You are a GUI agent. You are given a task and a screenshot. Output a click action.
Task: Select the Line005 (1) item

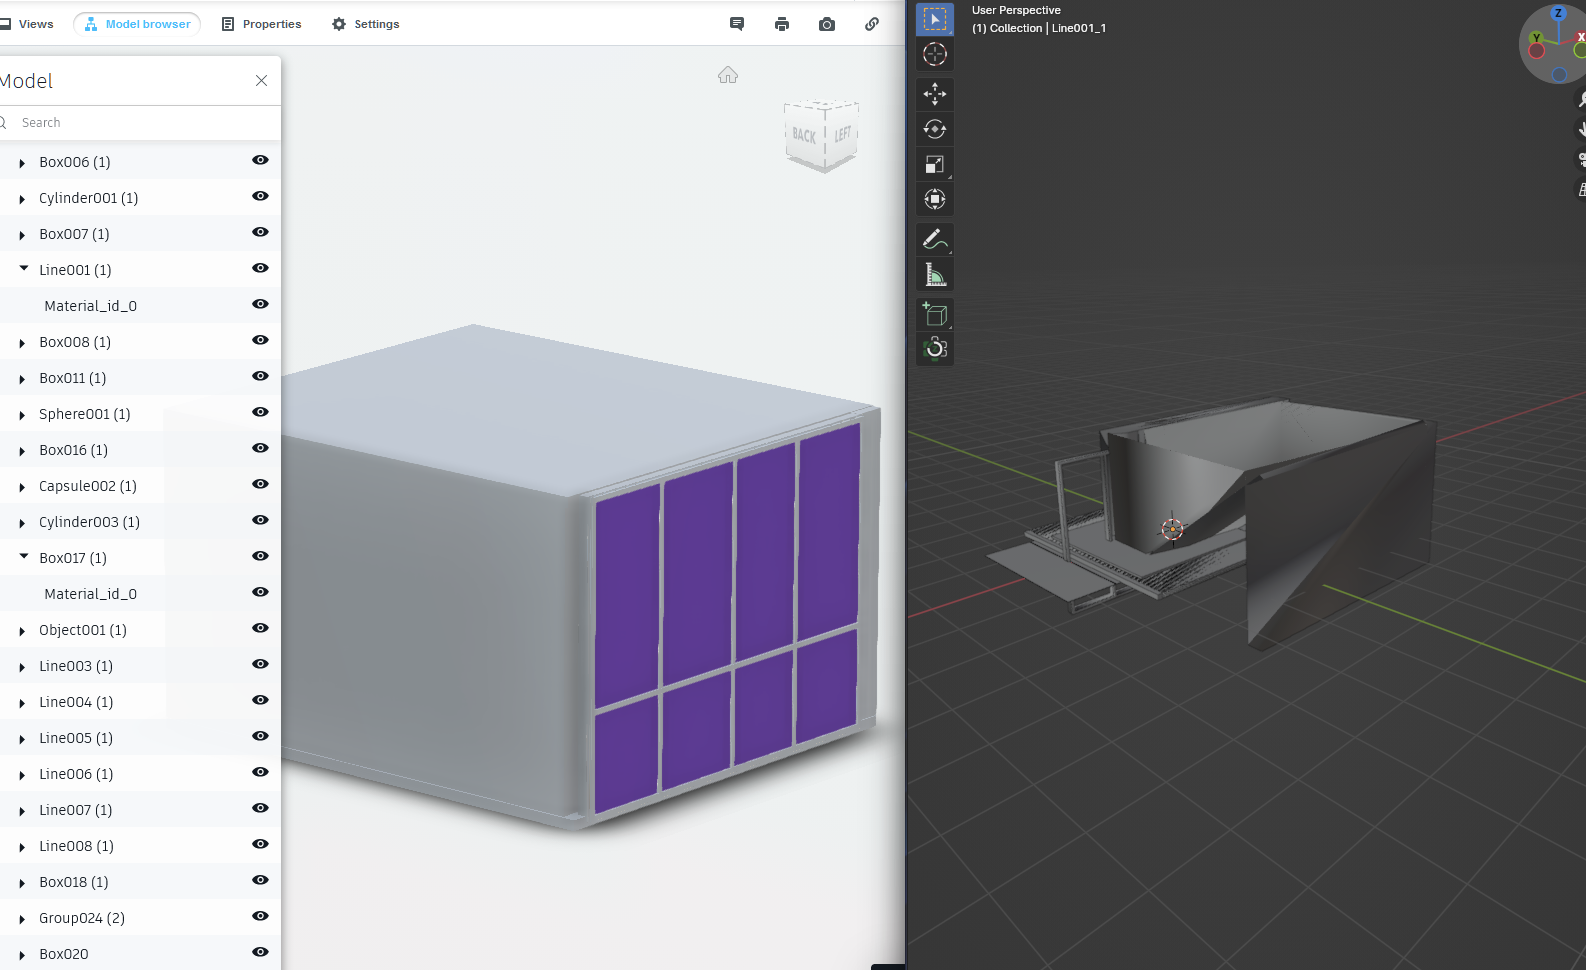[x=76, y=738]
